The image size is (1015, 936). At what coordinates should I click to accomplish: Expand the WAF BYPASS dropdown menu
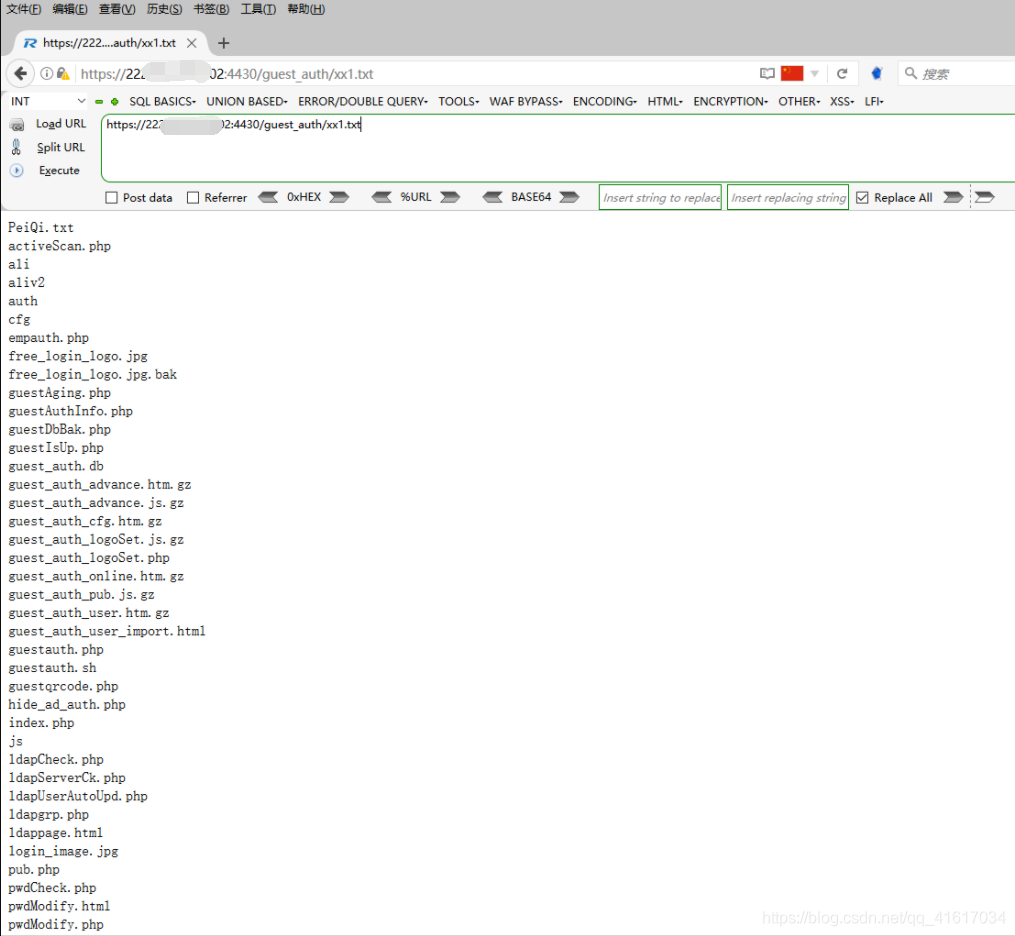(525, 101)
